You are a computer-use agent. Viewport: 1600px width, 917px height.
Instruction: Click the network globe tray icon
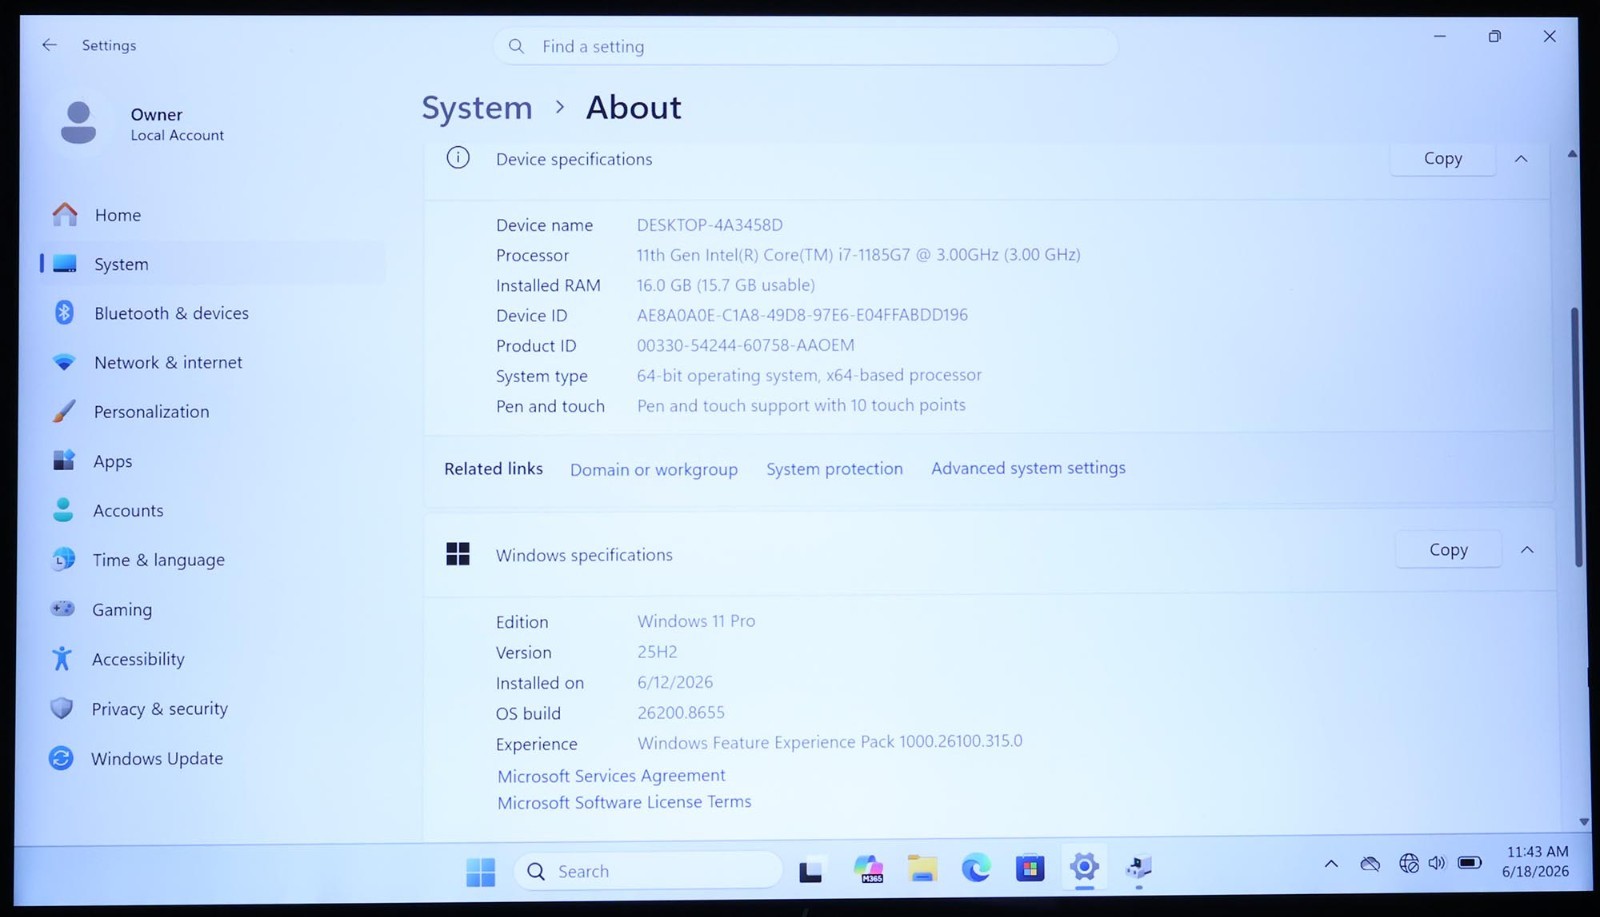(x=1408, y=862)
